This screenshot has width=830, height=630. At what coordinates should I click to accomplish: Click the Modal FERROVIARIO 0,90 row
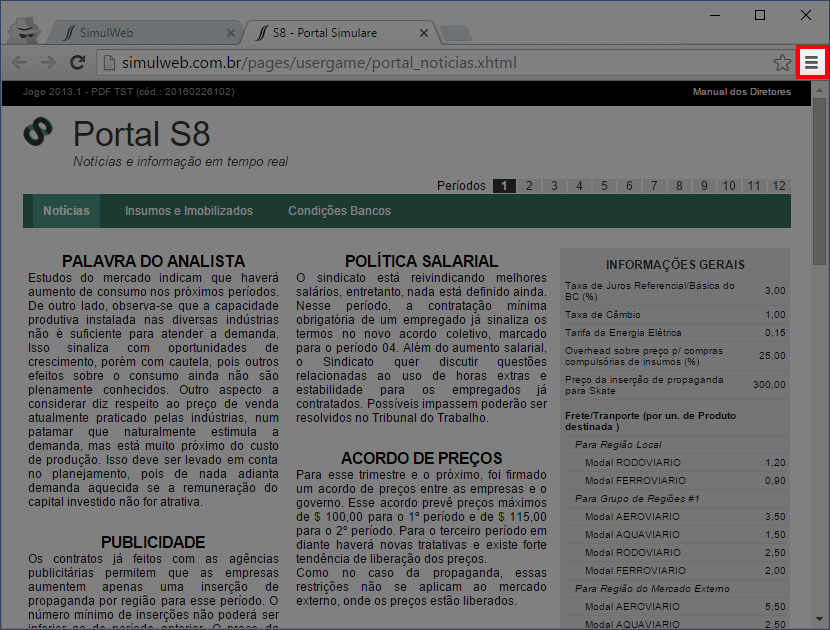[x=675, y=481]
